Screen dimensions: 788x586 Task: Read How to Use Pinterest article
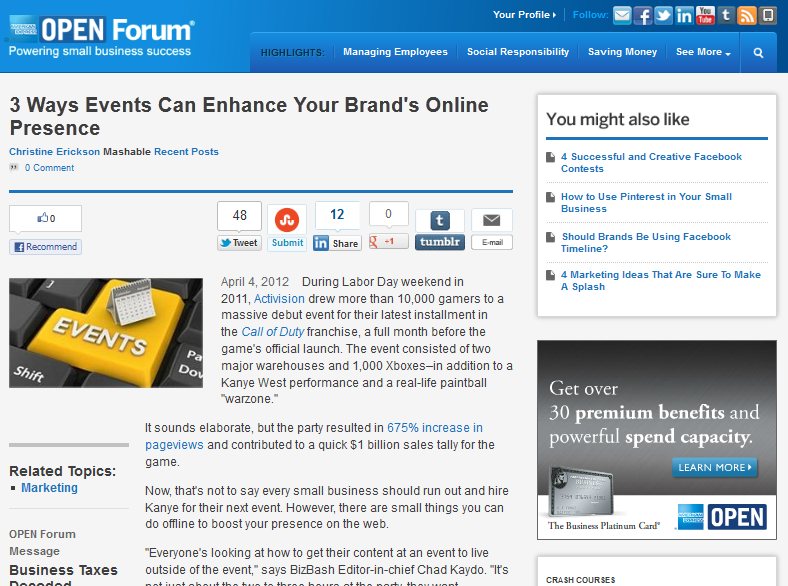coord(646,203)
